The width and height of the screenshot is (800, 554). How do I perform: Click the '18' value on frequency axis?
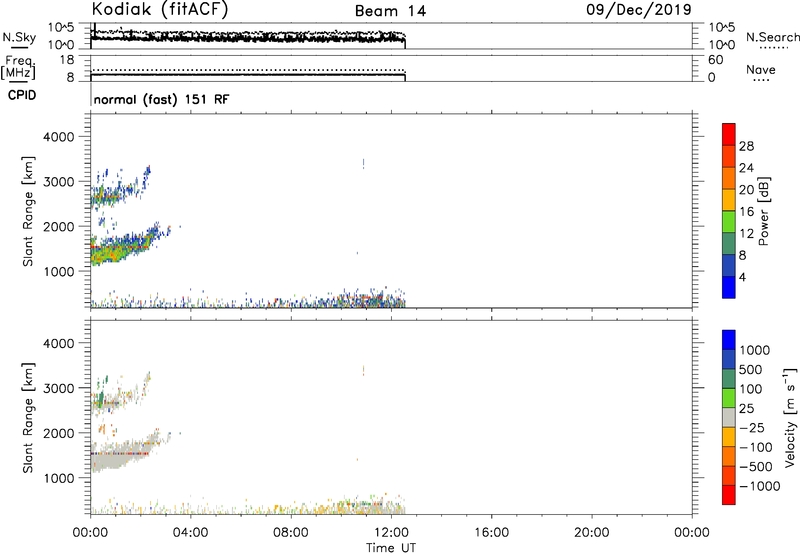tap(67, 60)
